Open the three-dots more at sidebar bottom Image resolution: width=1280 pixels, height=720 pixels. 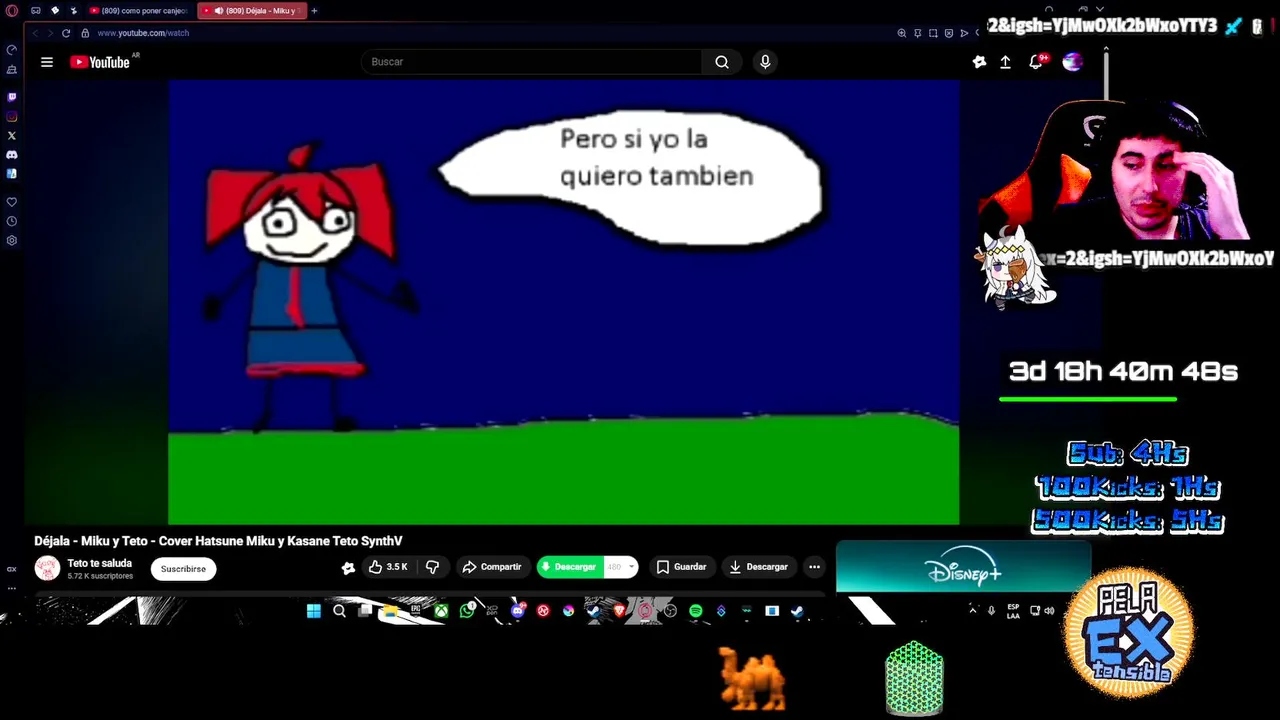pos(12,588)
